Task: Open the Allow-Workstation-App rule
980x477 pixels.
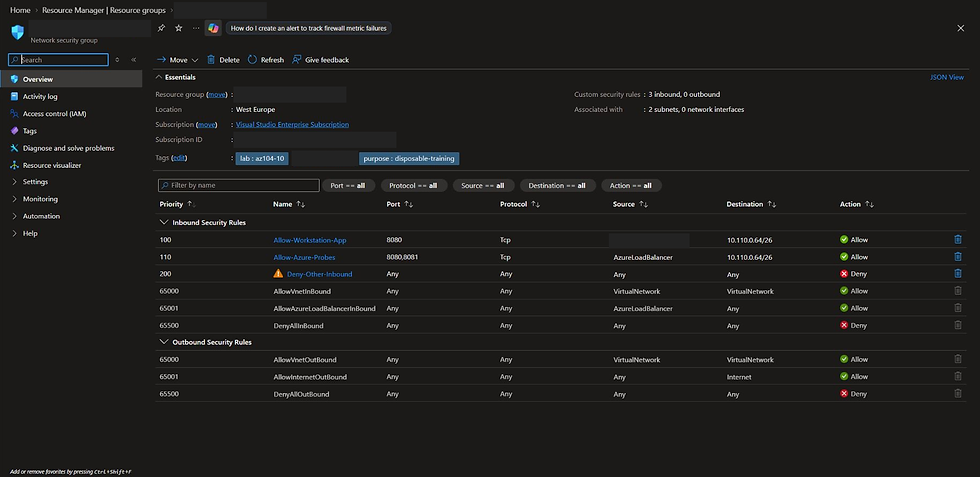Action: pos(309,240)
